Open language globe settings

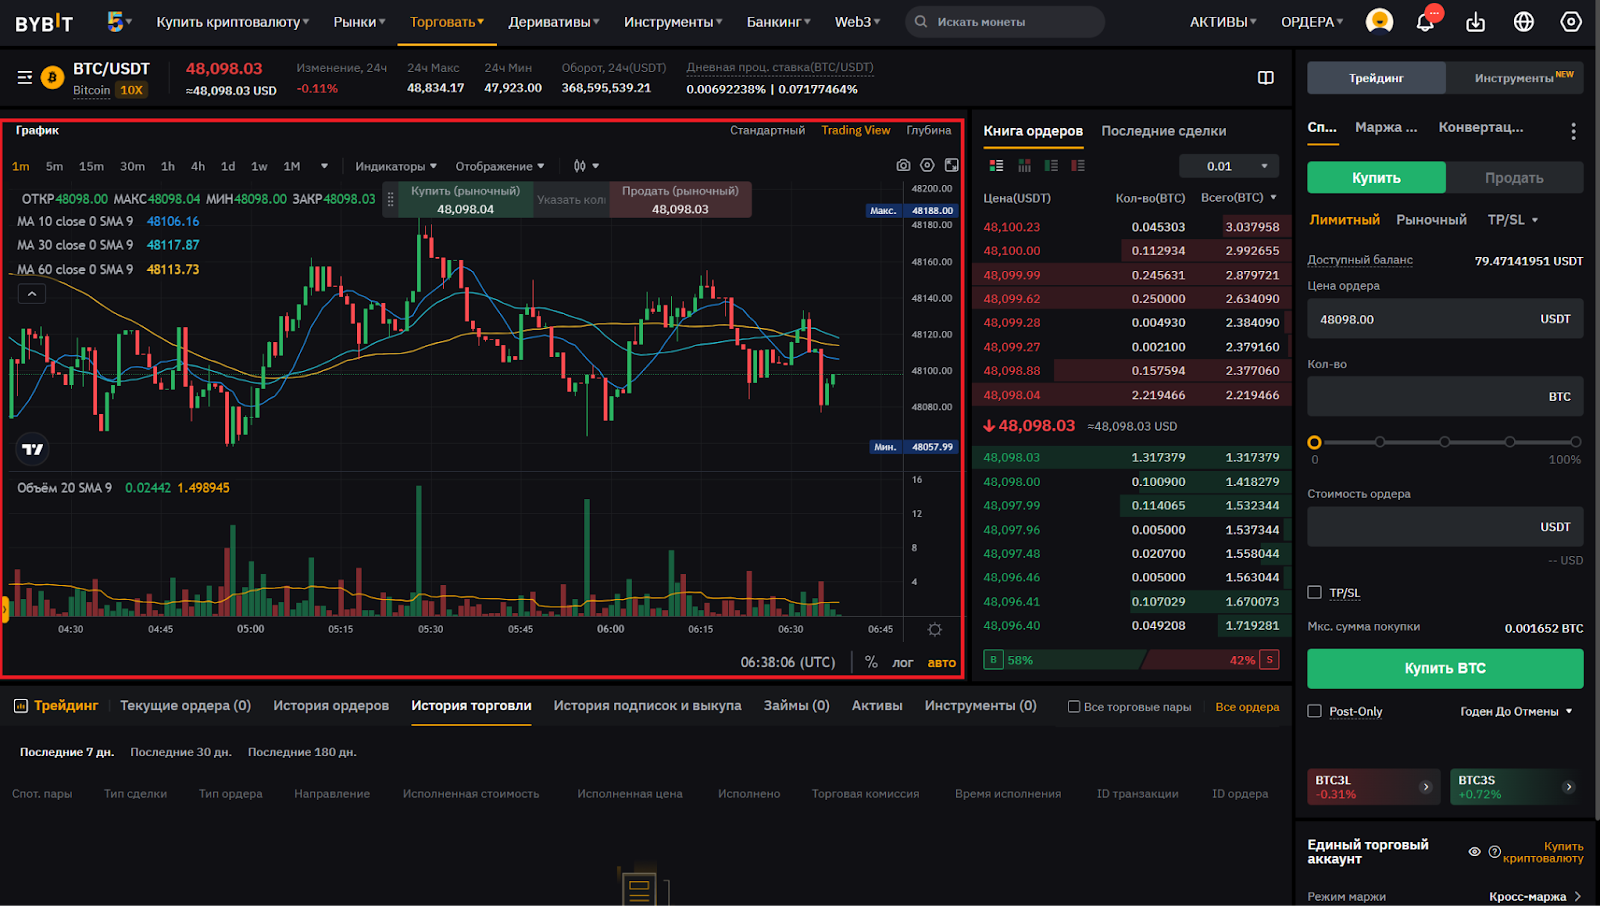click(1523, 22)
